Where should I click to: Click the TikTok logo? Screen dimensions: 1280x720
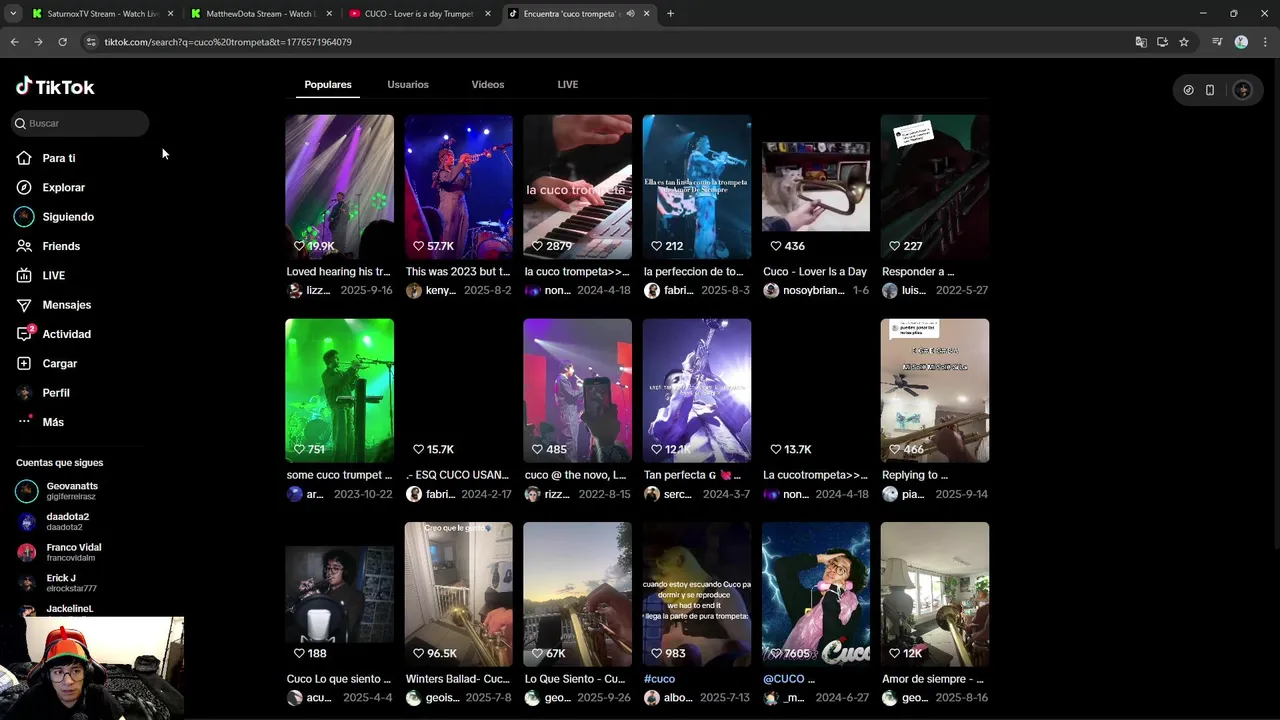(55, 87)
